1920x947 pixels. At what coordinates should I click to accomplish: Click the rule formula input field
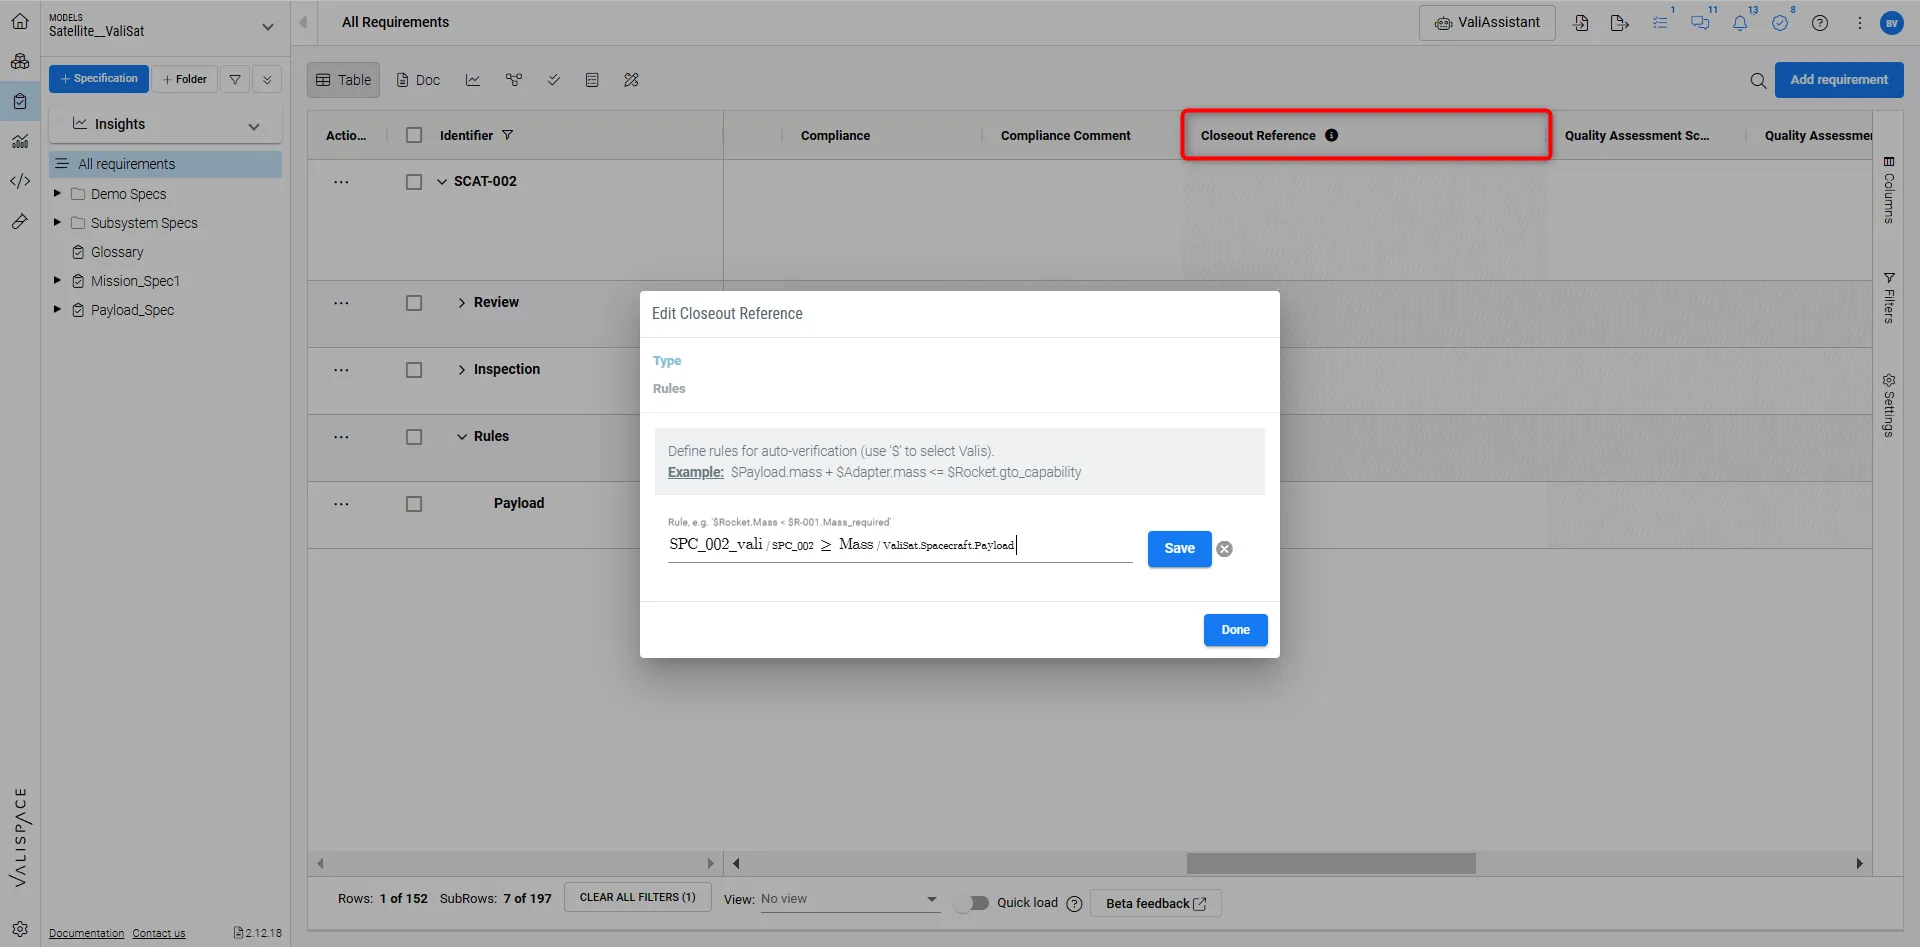[x=900, y=545]
